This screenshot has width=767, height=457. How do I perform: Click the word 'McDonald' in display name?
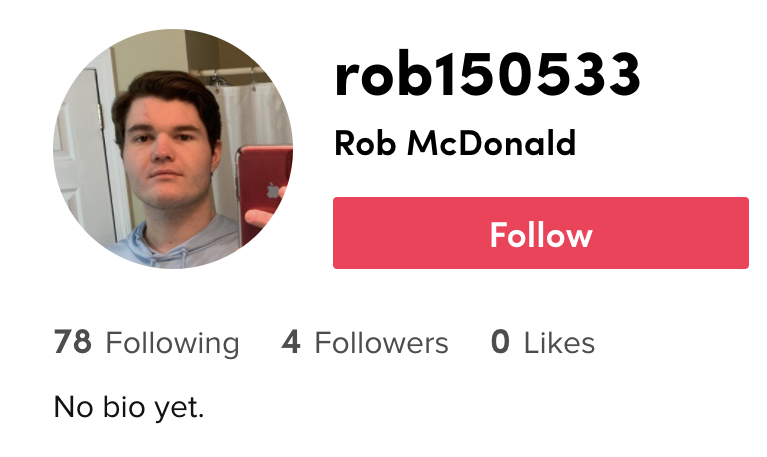coord(491,143)
